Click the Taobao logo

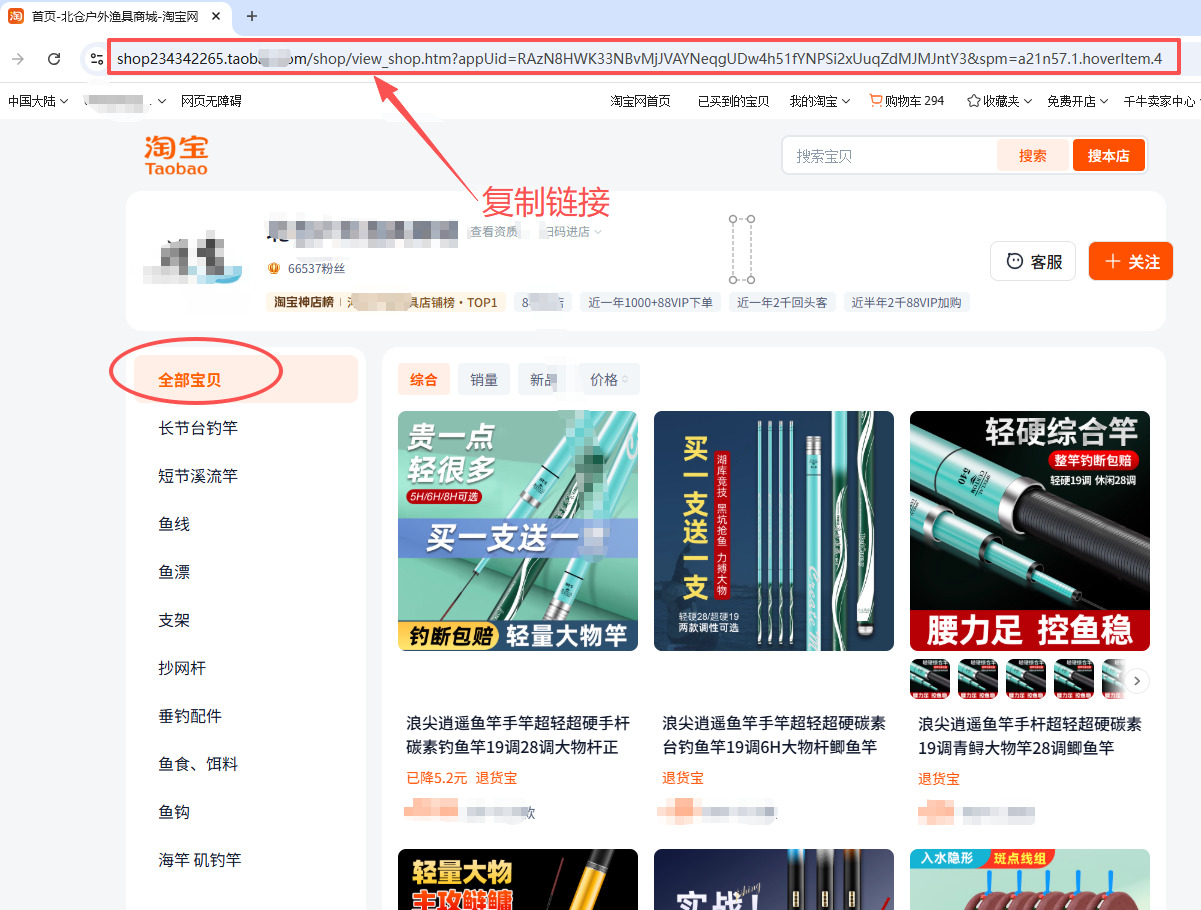point(176,155)
